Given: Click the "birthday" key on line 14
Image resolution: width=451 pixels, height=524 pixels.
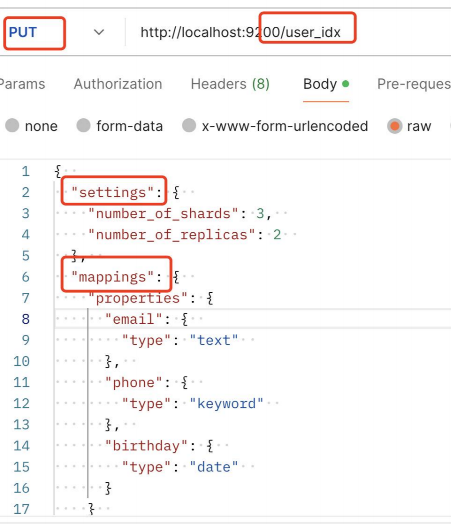Looking at the screenshot, I should point(146,446).
